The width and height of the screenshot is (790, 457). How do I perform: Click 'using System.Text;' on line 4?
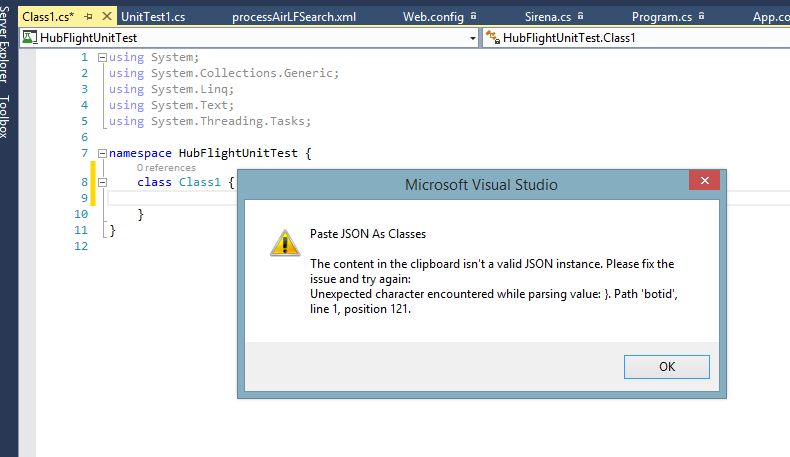click(171, 105)
